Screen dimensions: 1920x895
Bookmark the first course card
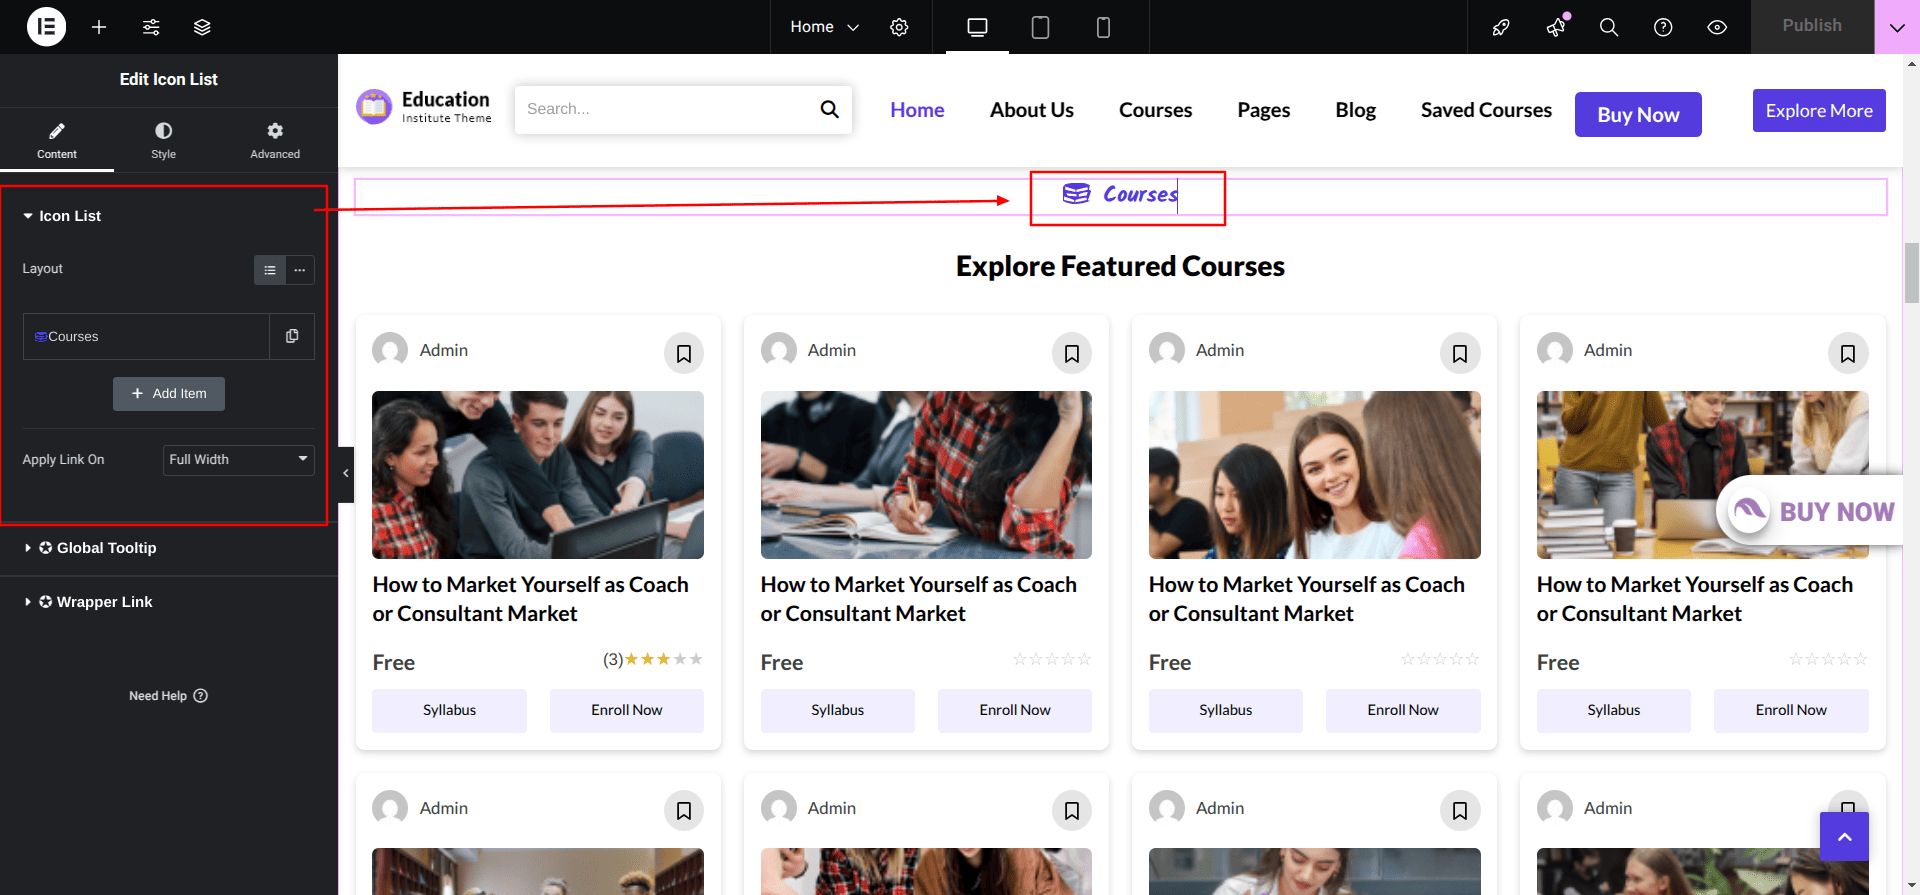point(684,354)
